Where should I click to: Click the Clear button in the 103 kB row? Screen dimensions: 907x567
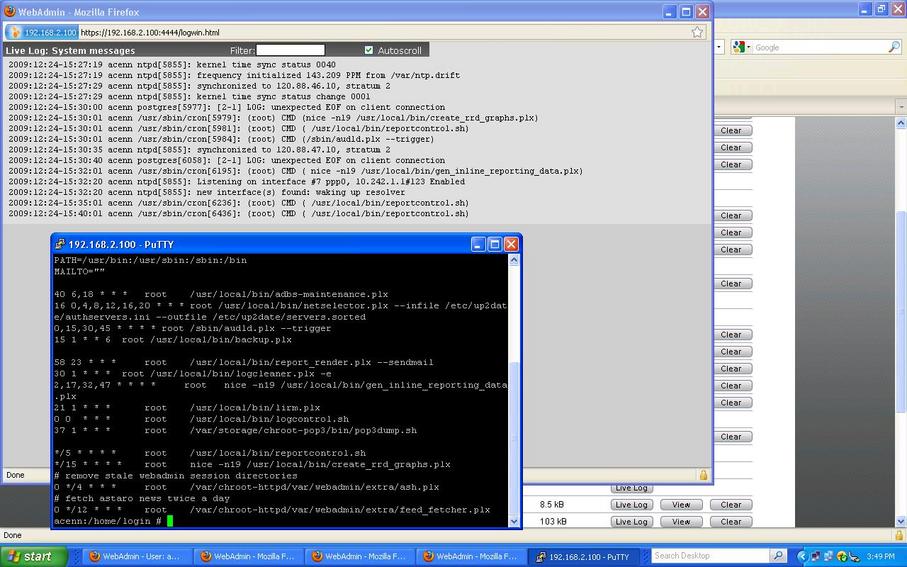[731, 522]
